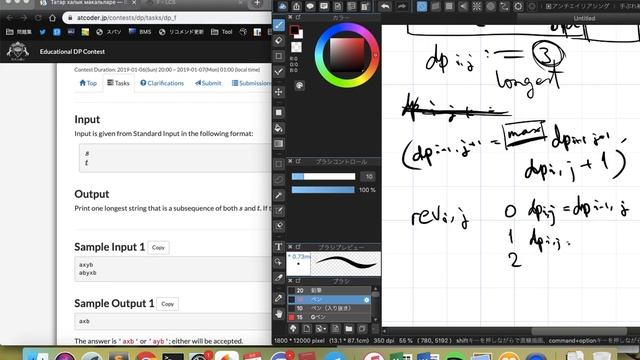Select the Eraser tool in paint toolbar
The image size is (640, 360).
pyautogui.click(x=279, y=40)
